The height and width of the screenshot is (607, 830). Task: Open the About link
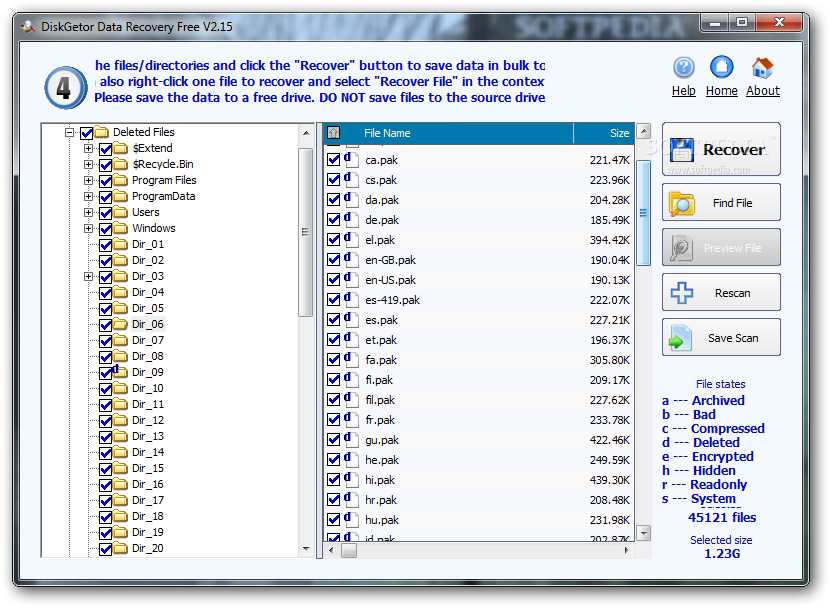[763, 90]
